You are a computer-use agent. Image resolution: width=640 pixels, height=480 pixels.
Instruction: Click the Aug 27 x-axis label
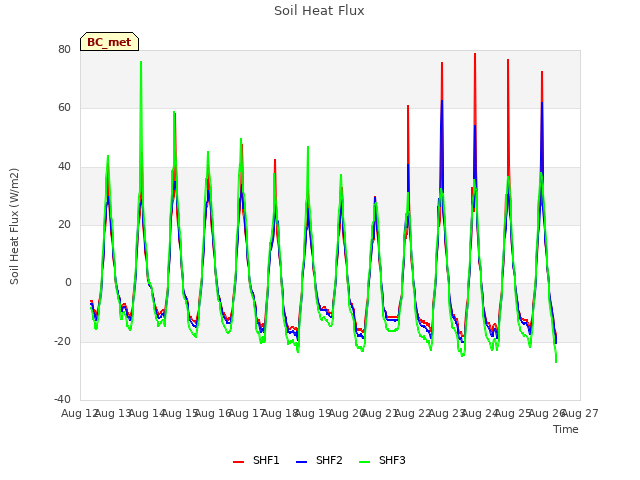581,414
